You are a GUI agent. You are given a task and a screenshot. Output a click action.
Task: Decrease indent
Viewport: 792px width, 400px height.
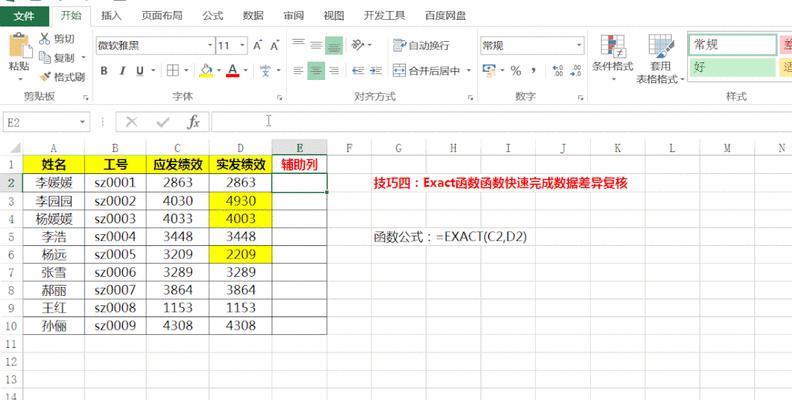358,71
